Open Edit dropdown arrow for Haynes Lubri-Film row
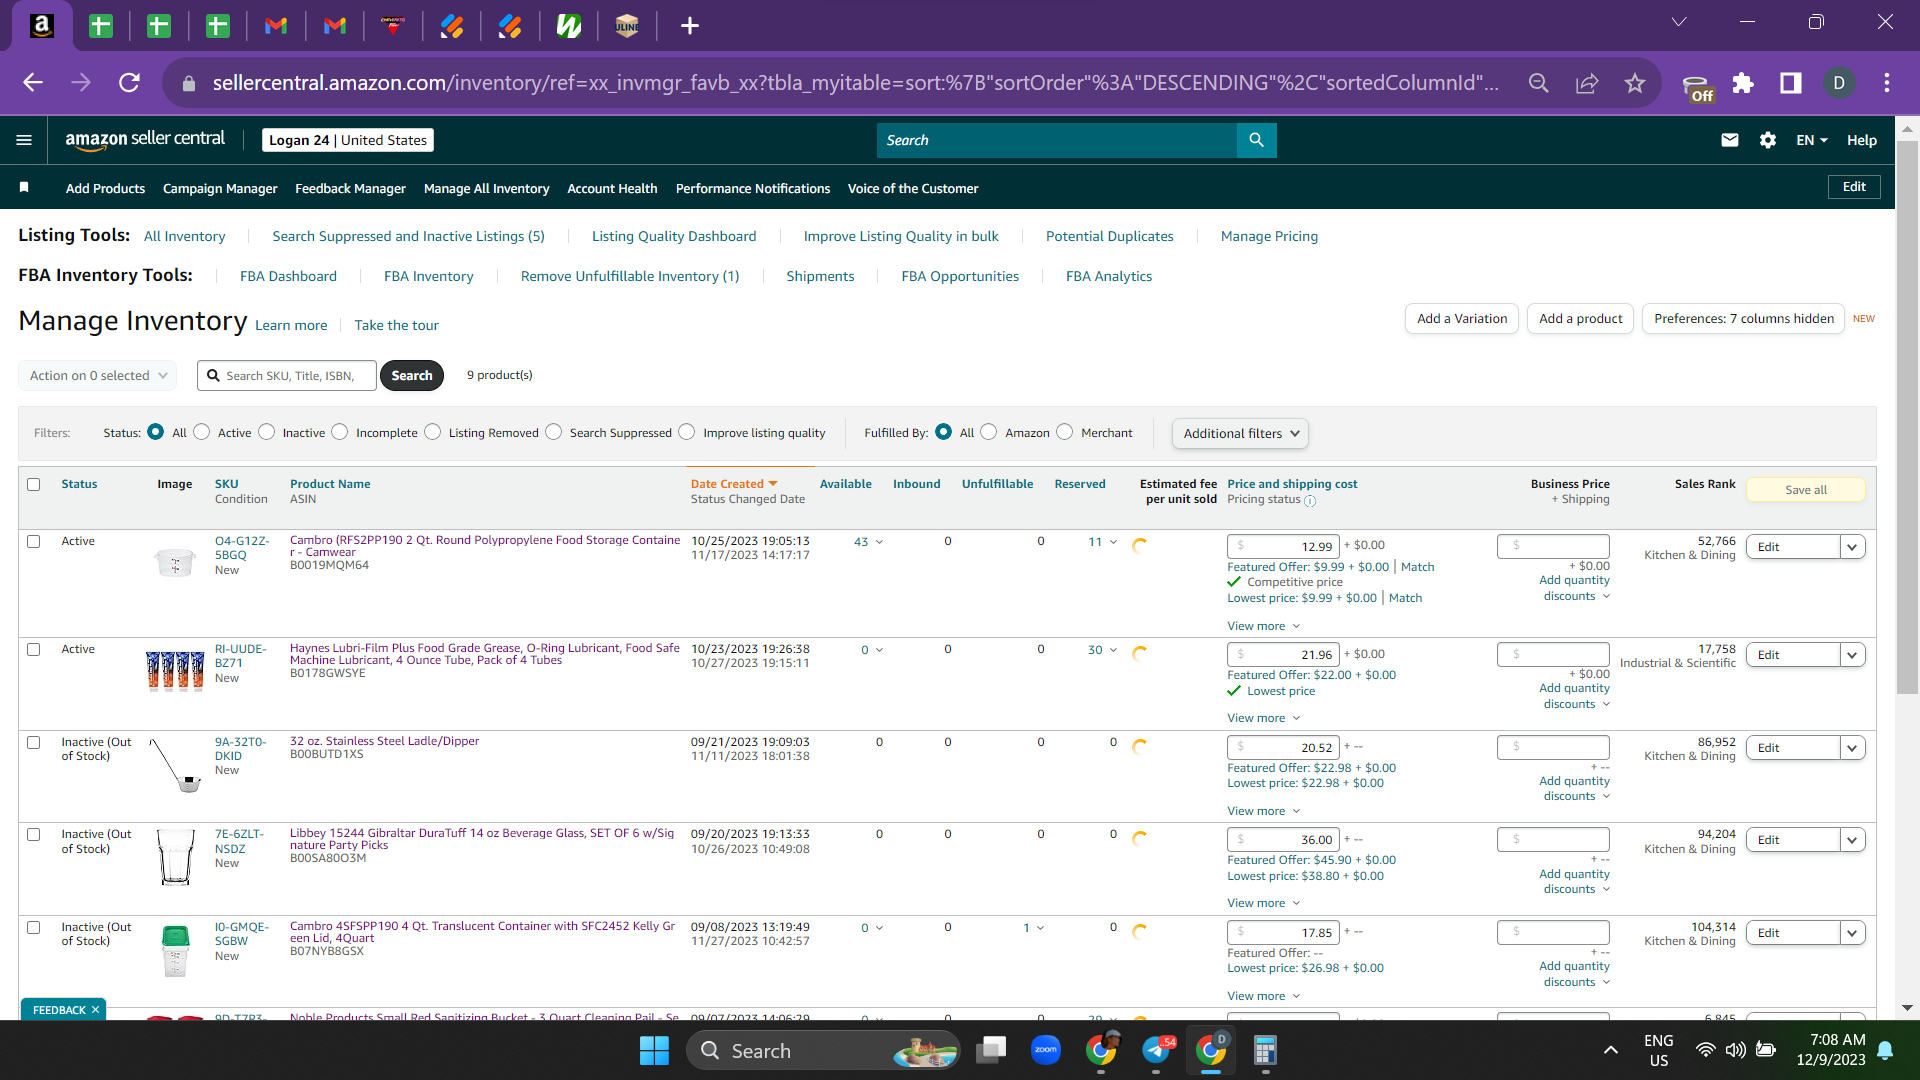1920x1080 pixels. tap(1852, 655)
